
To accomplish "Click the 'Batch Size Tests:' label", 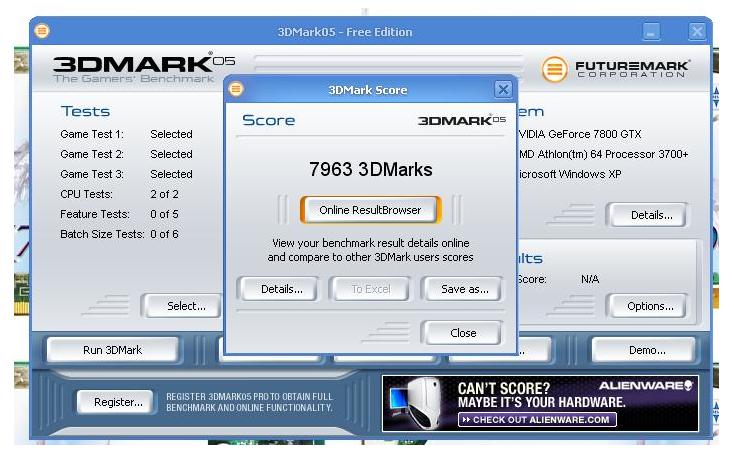I will pos(102,234).
